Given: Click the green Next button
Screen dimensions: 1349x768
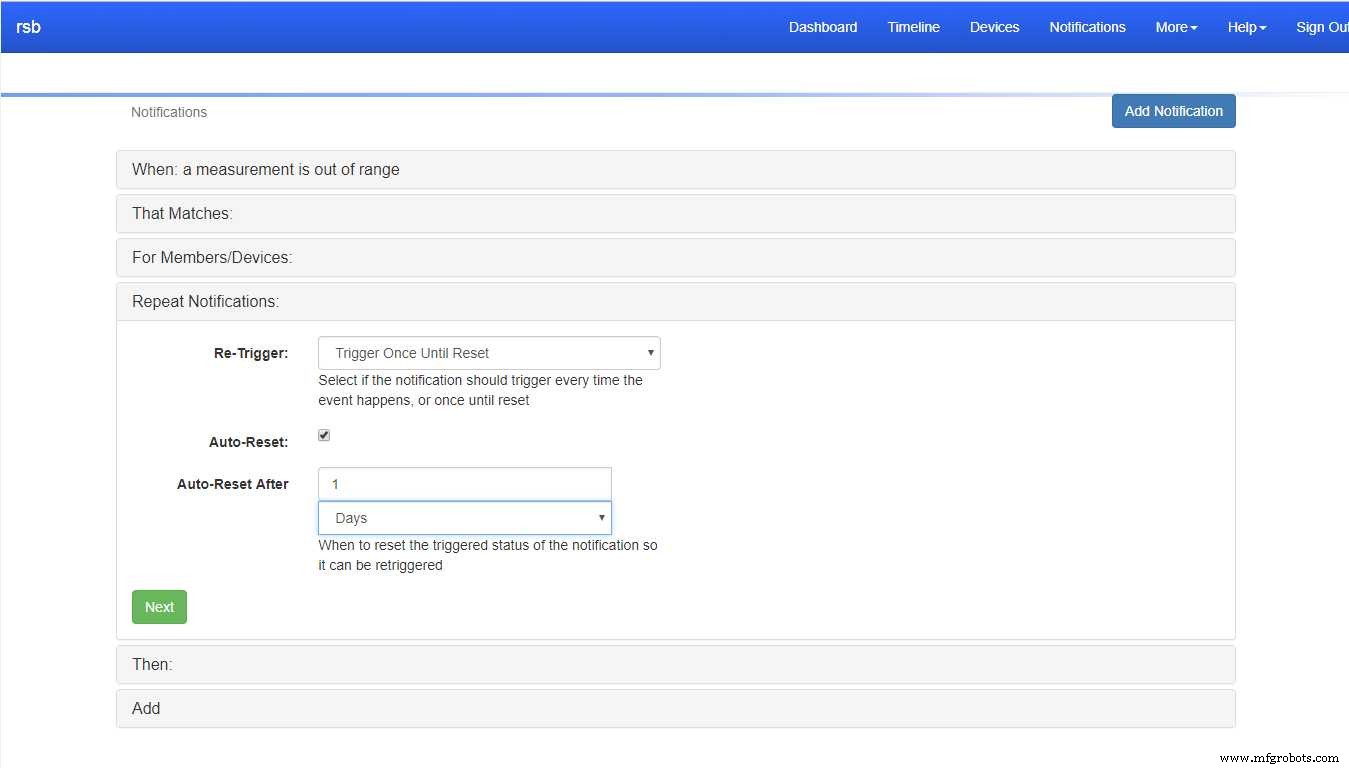Looking at the screenshot, I should point(159,607).
